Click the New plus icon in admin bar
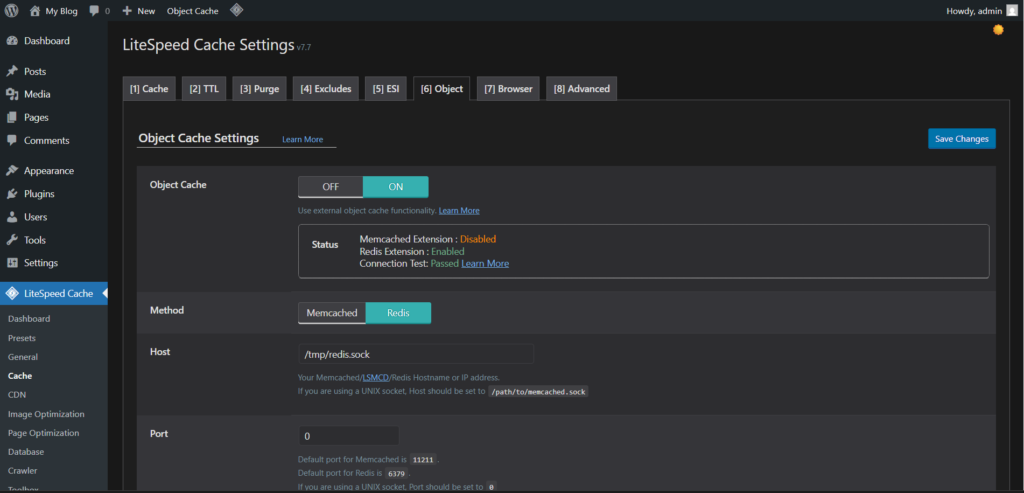 pos(127,10)
